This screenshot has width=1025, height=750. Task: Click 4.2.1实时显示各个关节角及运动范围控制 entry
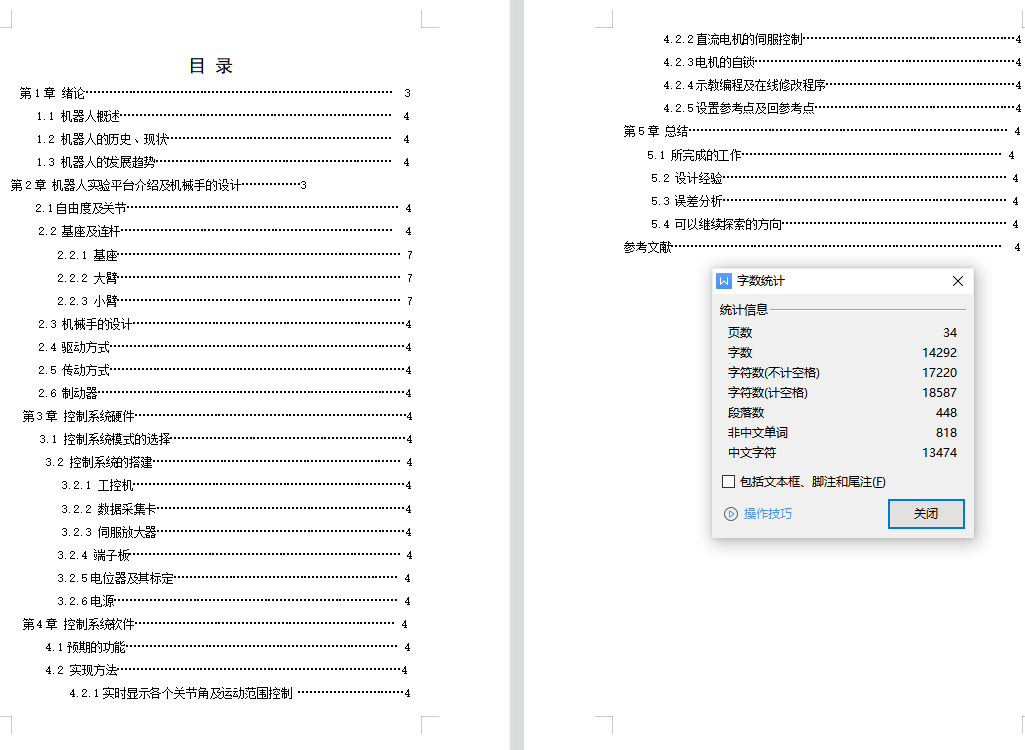(x=240, y=693)
